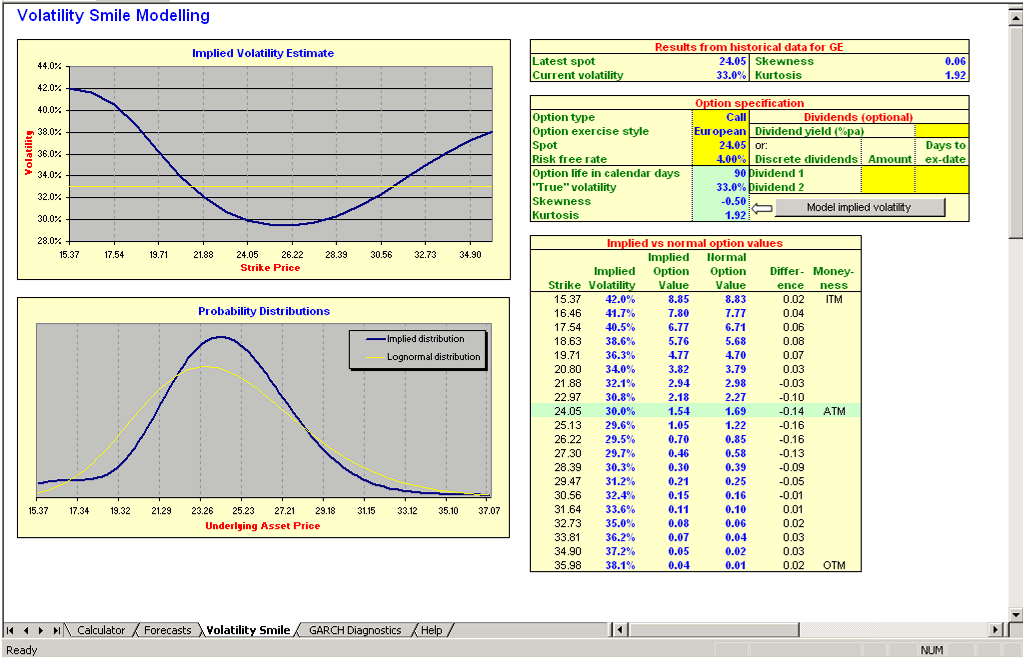Screen dimensions: 1023x658
Task: Click implied volatility 29.5% cell
Action: [x=620, y=440]
